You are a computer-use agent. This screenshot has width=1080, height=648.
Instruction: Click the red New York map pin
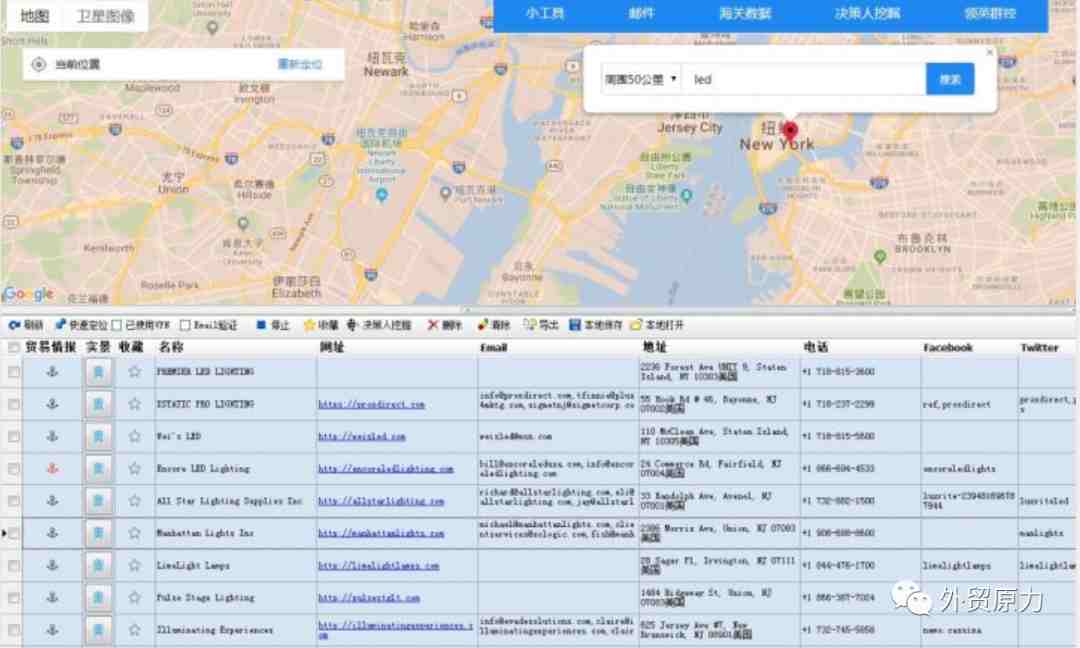tap(790, 131)
